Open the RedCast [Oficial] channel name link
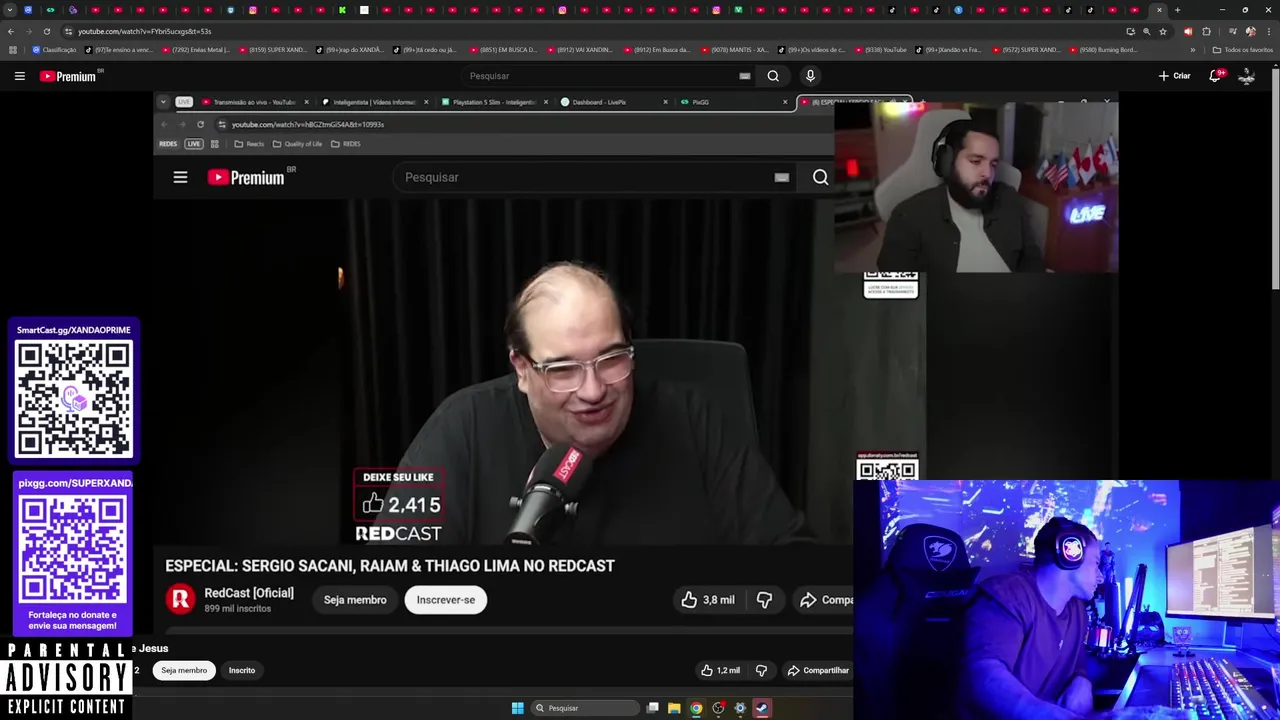 [249, 593]
